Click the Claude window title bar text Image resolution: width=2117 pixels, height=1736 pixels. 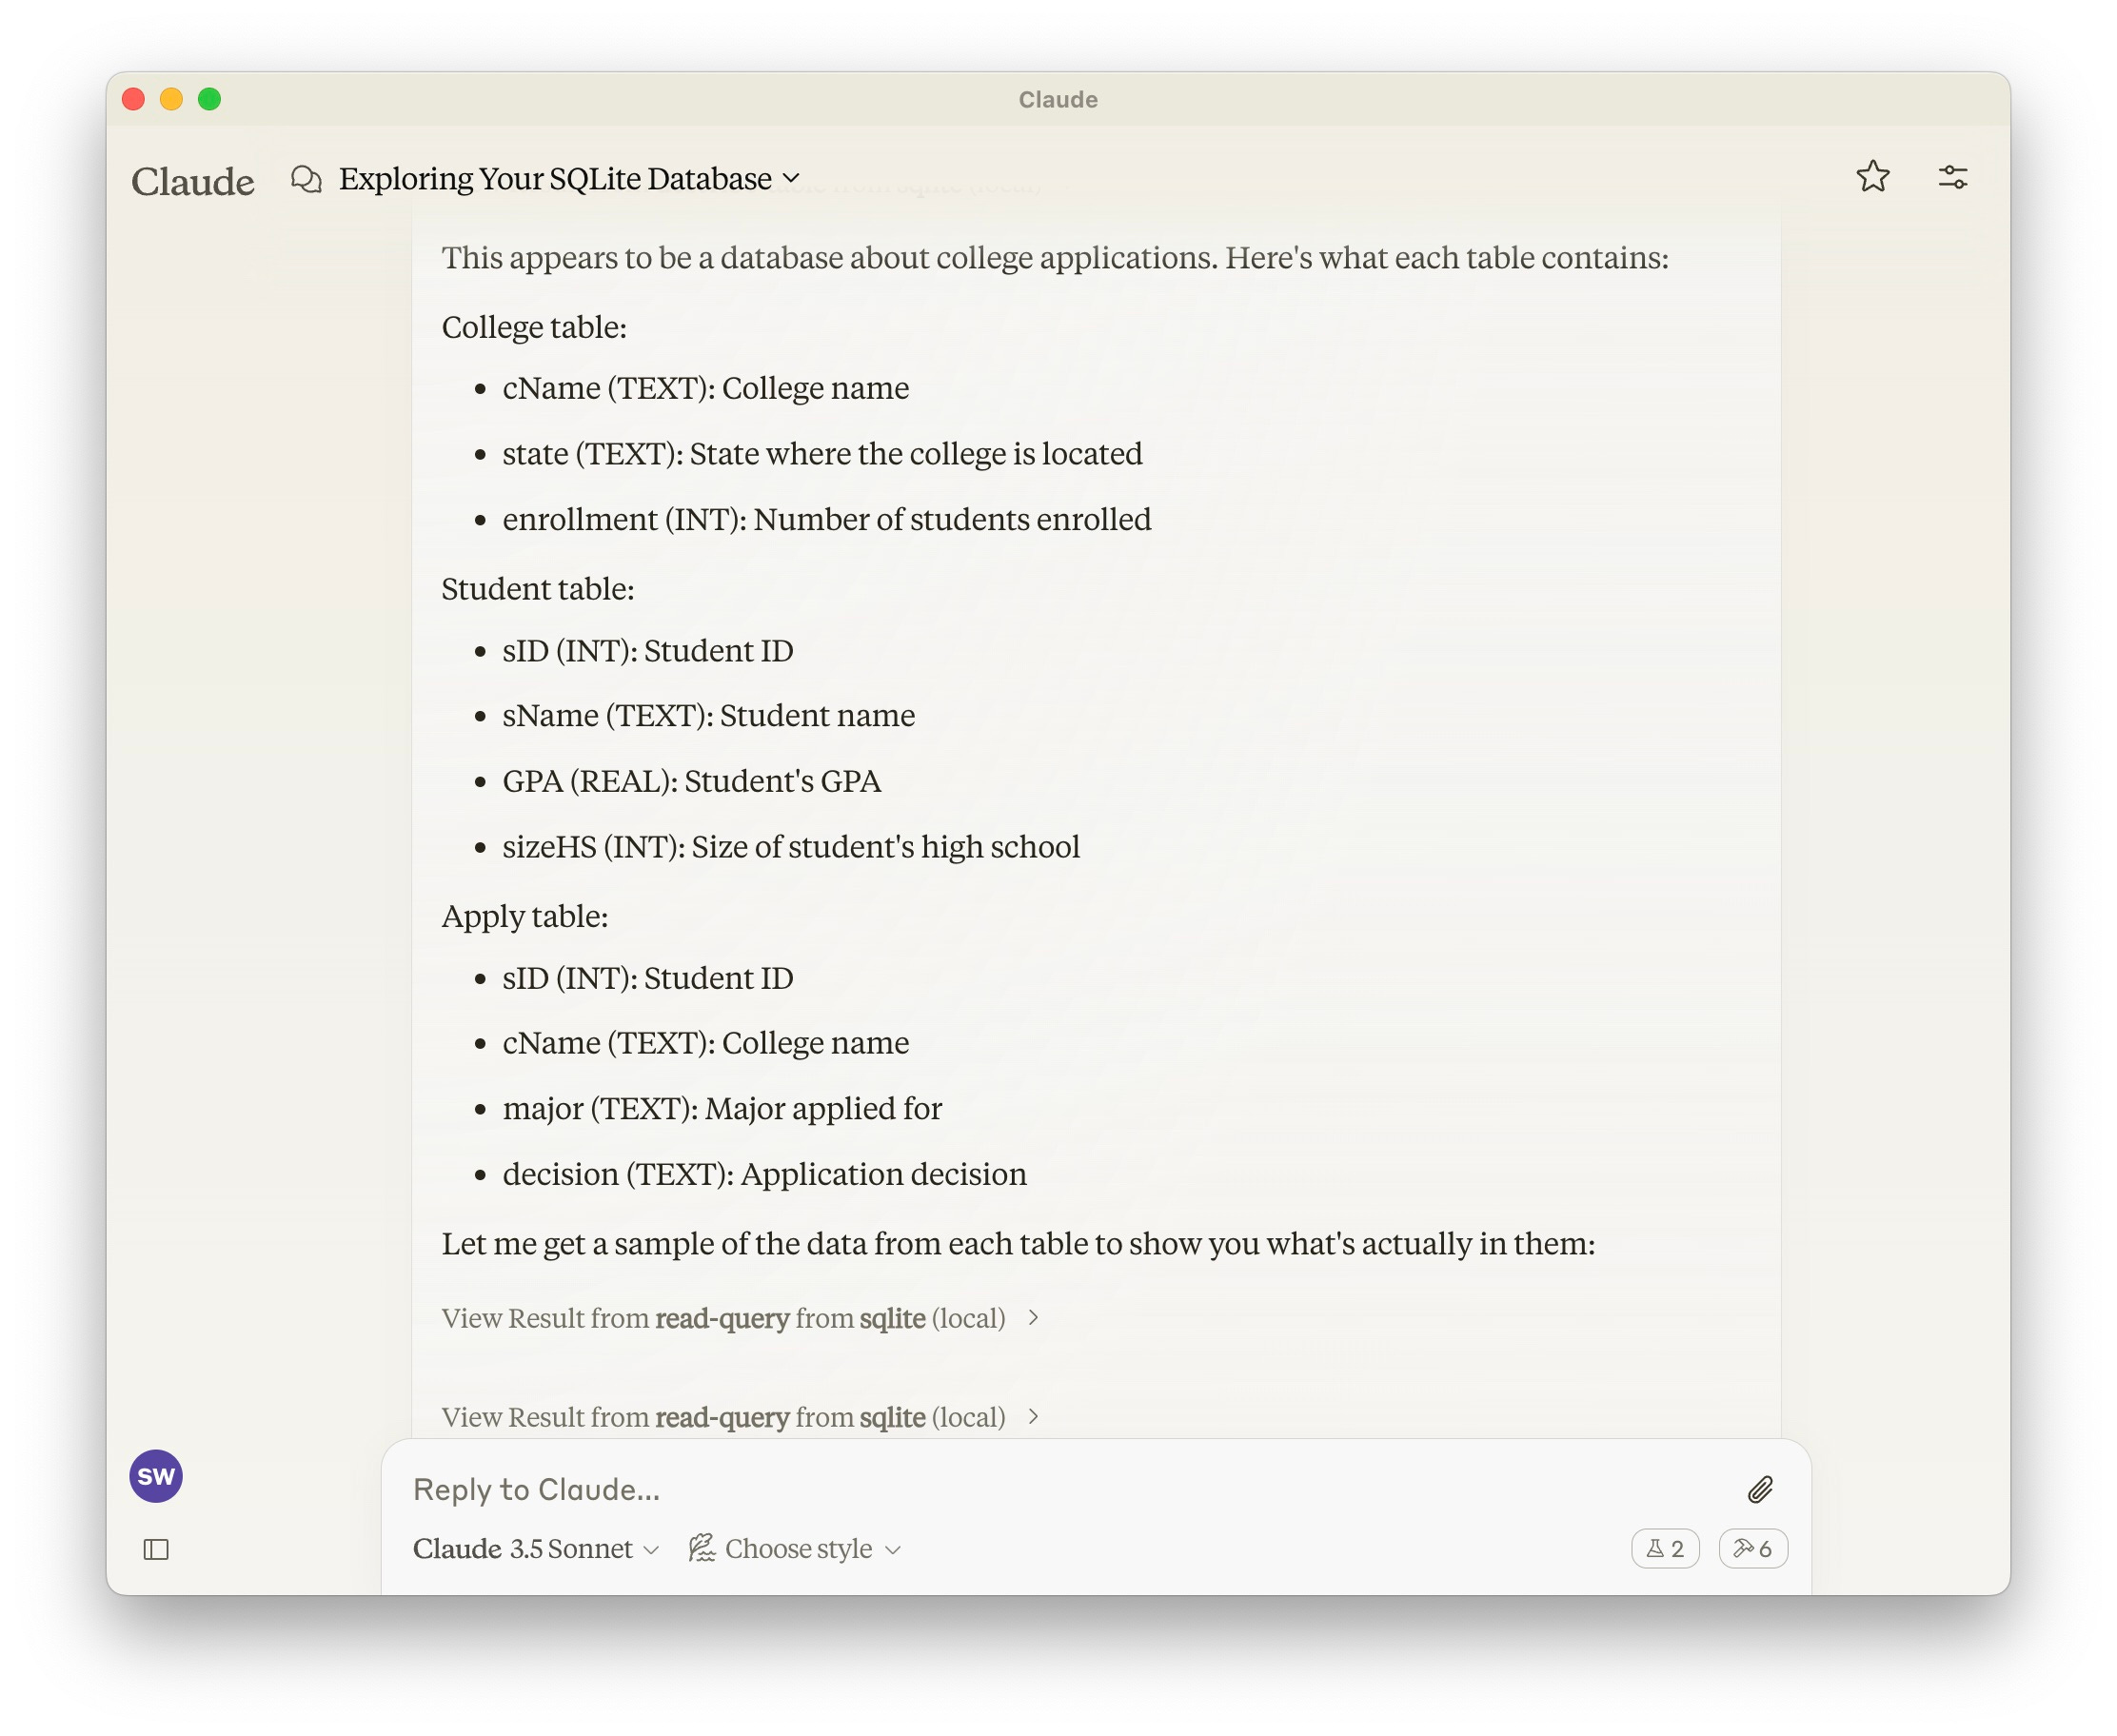click(1058, 99)
